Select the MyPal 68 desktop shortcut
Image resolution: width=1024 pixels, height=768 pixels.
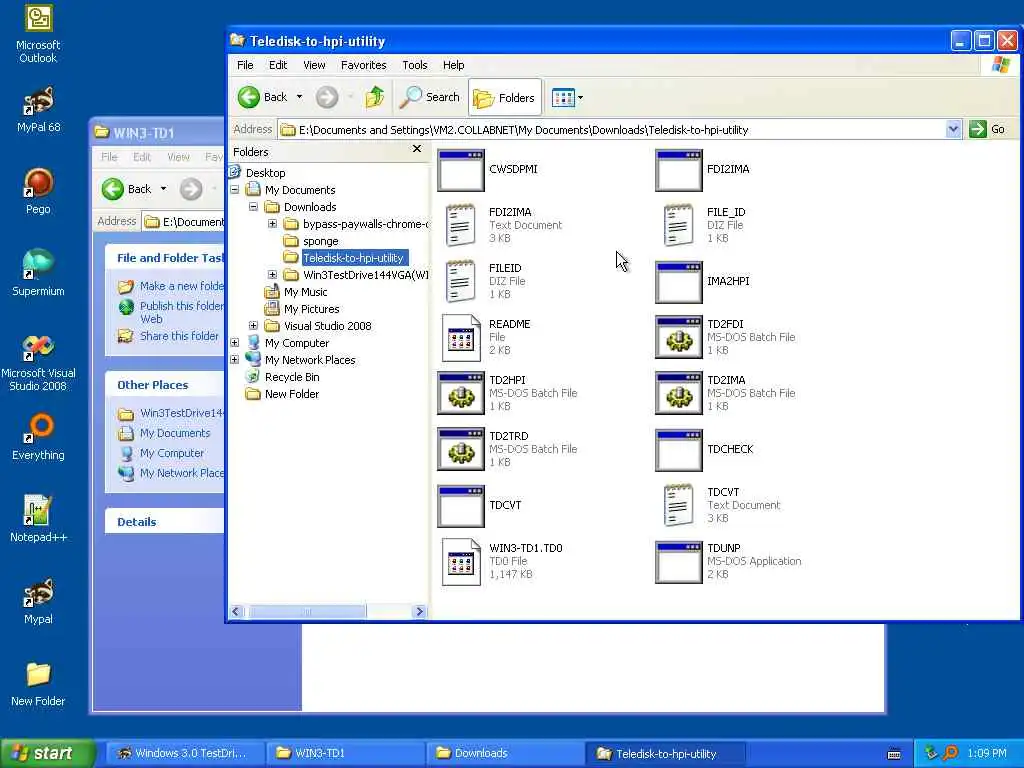(x=38, y=109)
